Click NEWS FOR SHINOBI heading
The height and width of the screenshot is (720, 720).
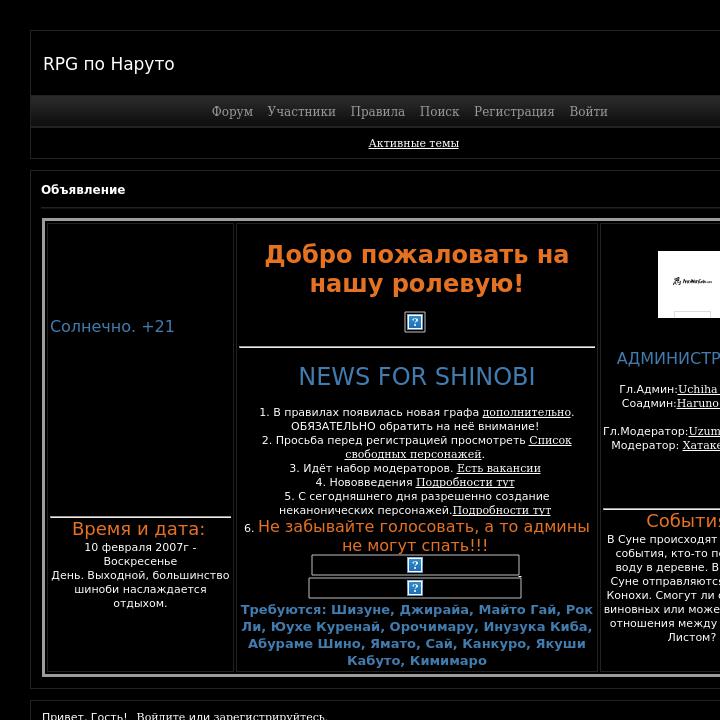pyautogui.click(x=417, y=377)
